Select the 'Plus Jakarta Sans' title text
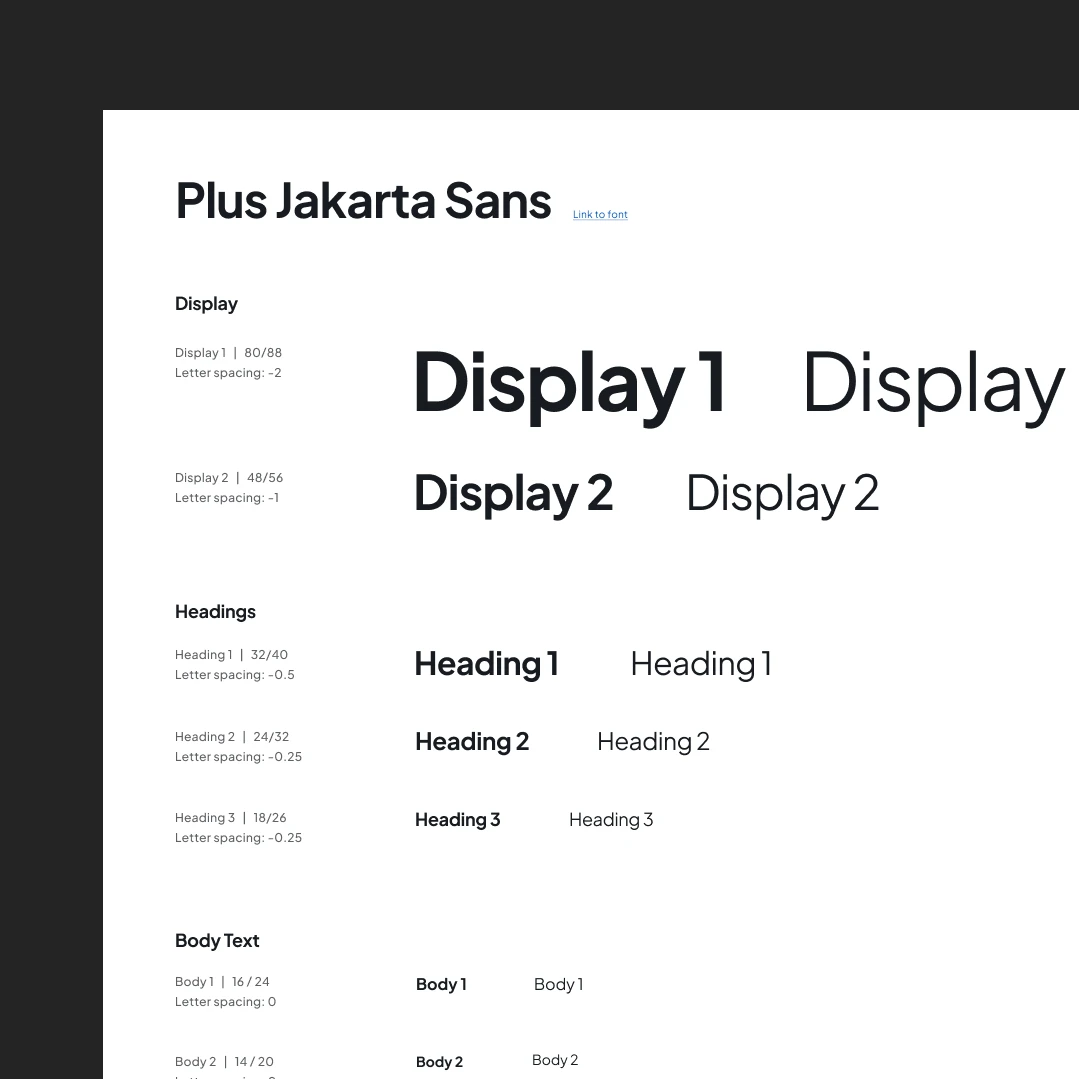 363,202
